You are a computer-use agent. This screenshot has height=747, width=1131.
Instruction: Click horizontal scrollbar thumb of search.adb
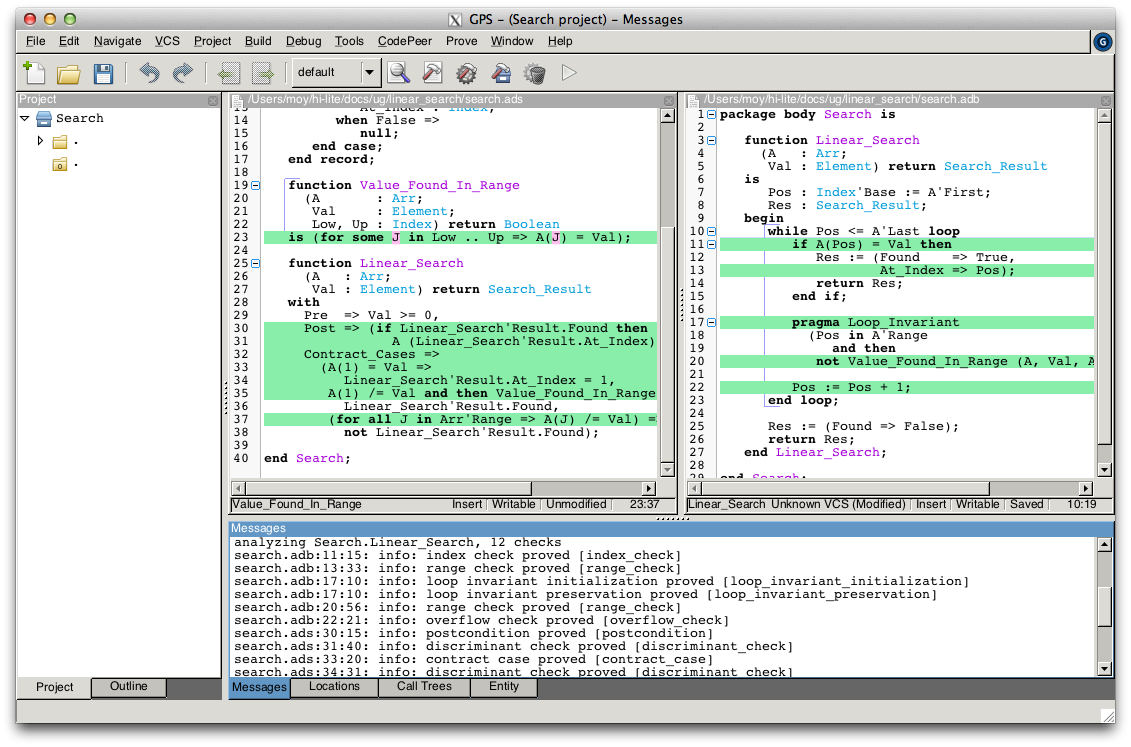(x=845, y=488)
